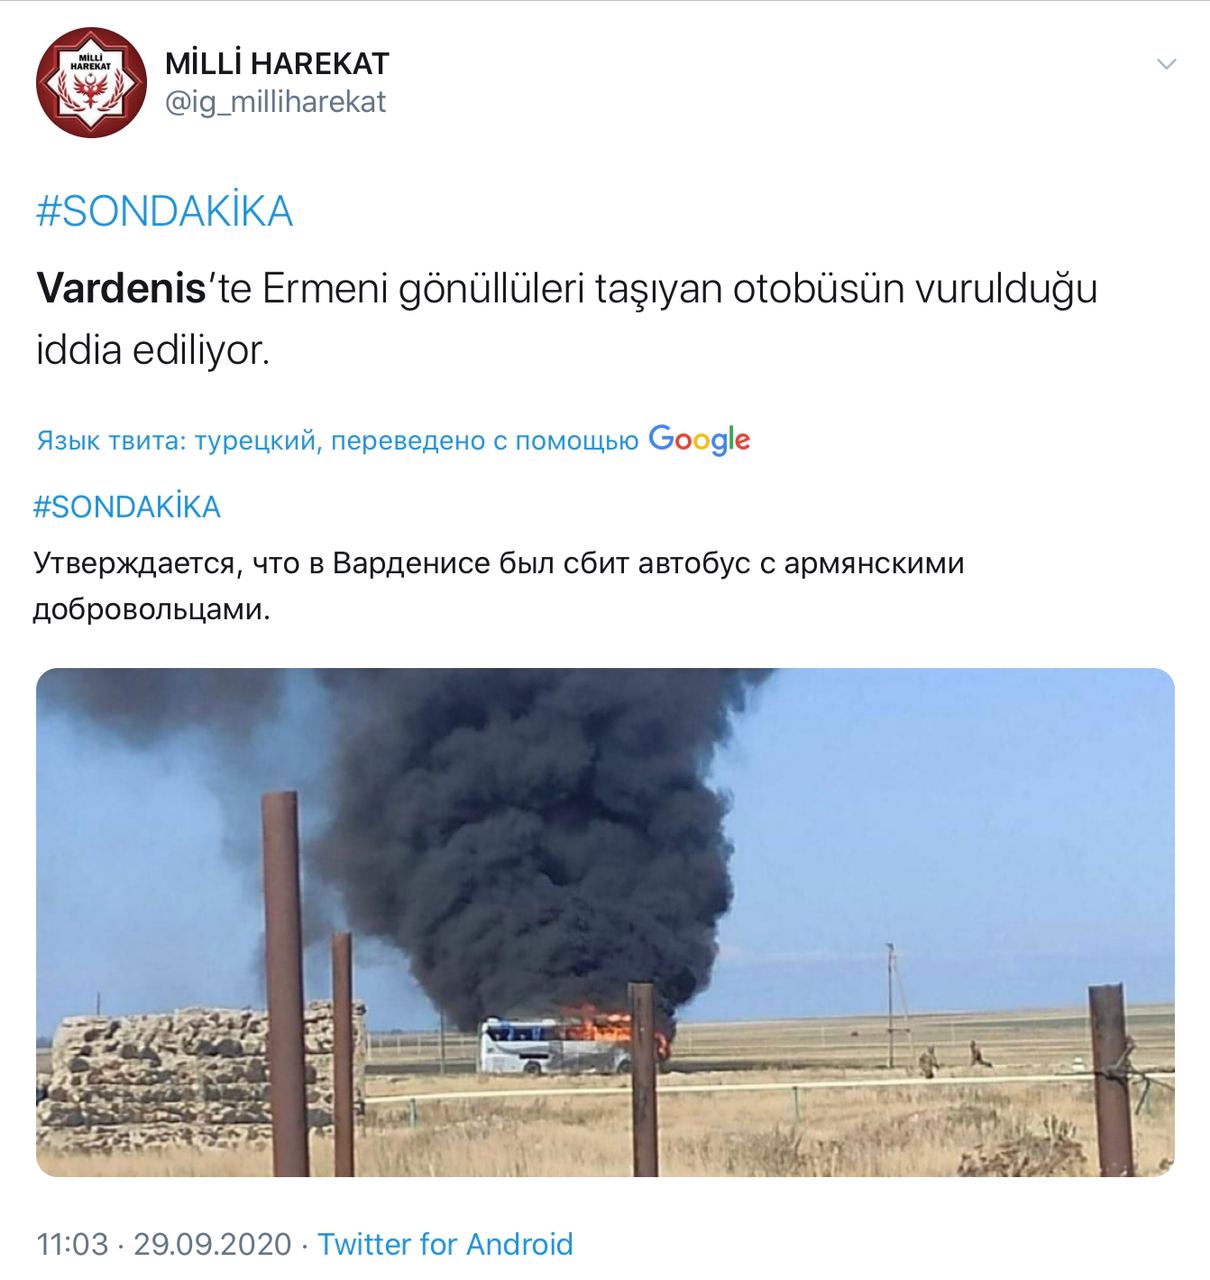Screen dimensions: 1210x1280
Task: Click the burning bus in the photo
Action: (x=573, y=1045)
